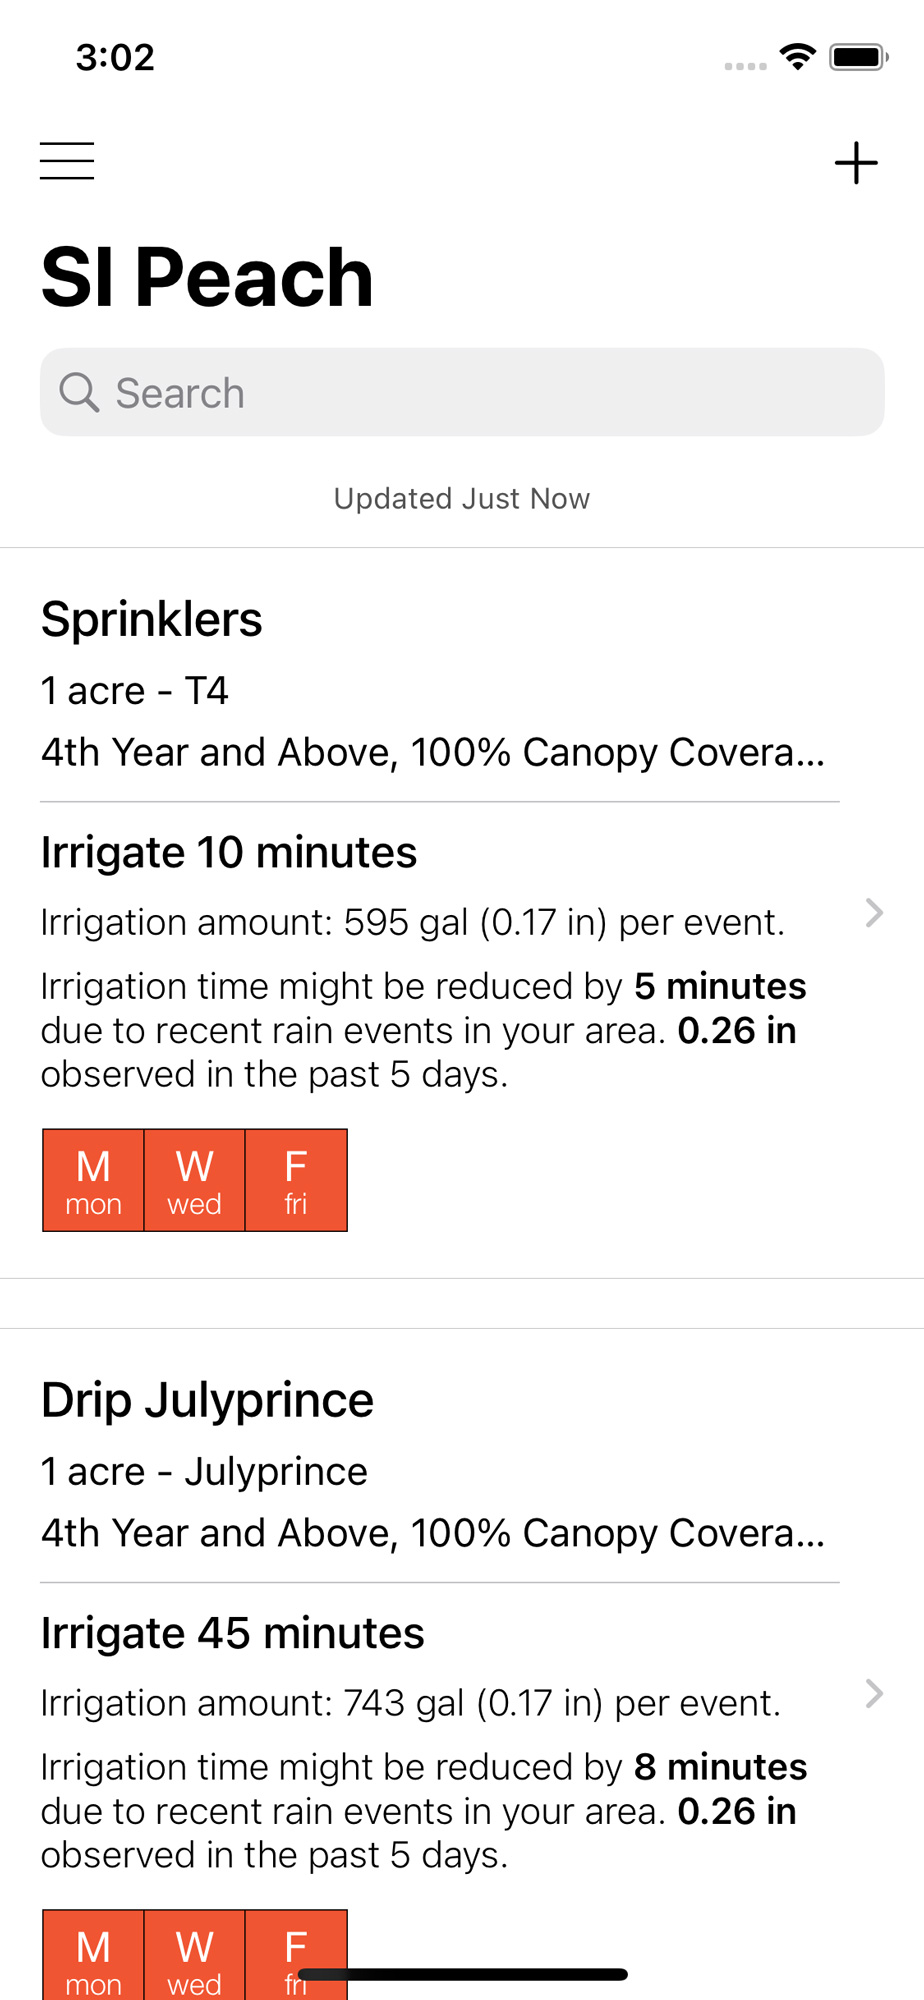Tap the search magnifier icon
Screen dimensions: 924x2000
coord(78,392)
